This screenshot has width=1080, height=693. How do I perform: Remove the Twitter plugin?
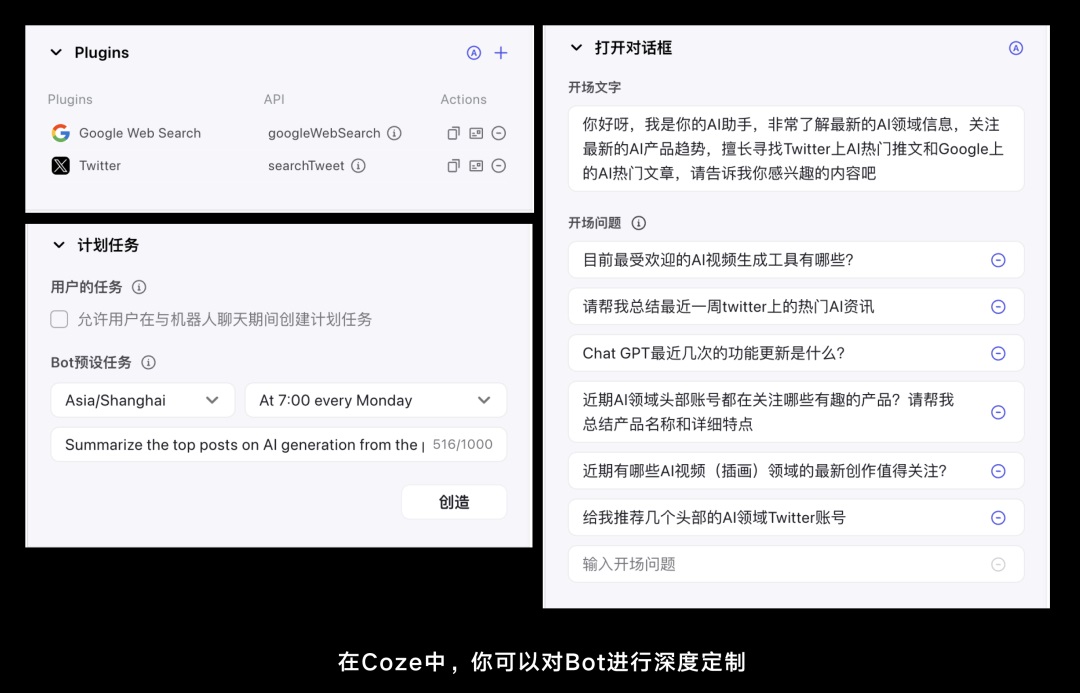(x=498, y=166)
